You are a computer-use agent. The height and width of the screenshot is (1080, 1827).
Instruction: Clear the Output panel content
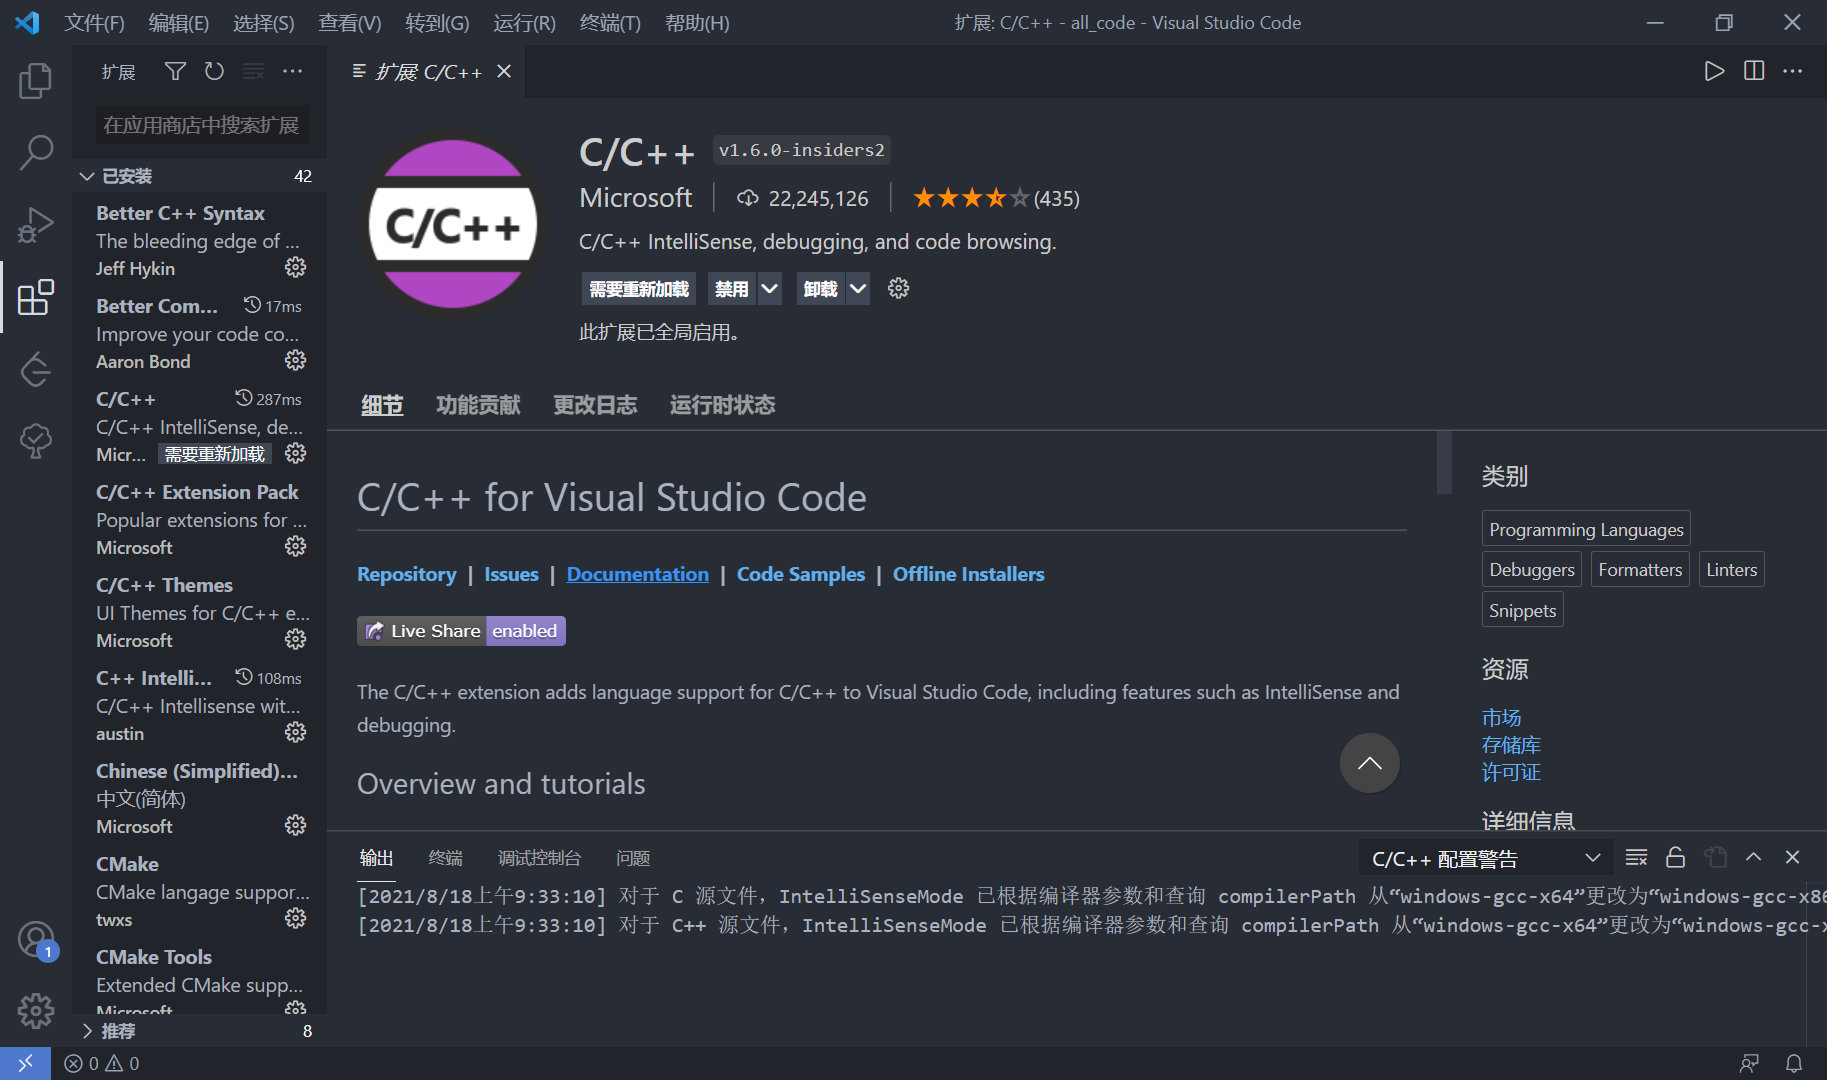[1636, 857]
